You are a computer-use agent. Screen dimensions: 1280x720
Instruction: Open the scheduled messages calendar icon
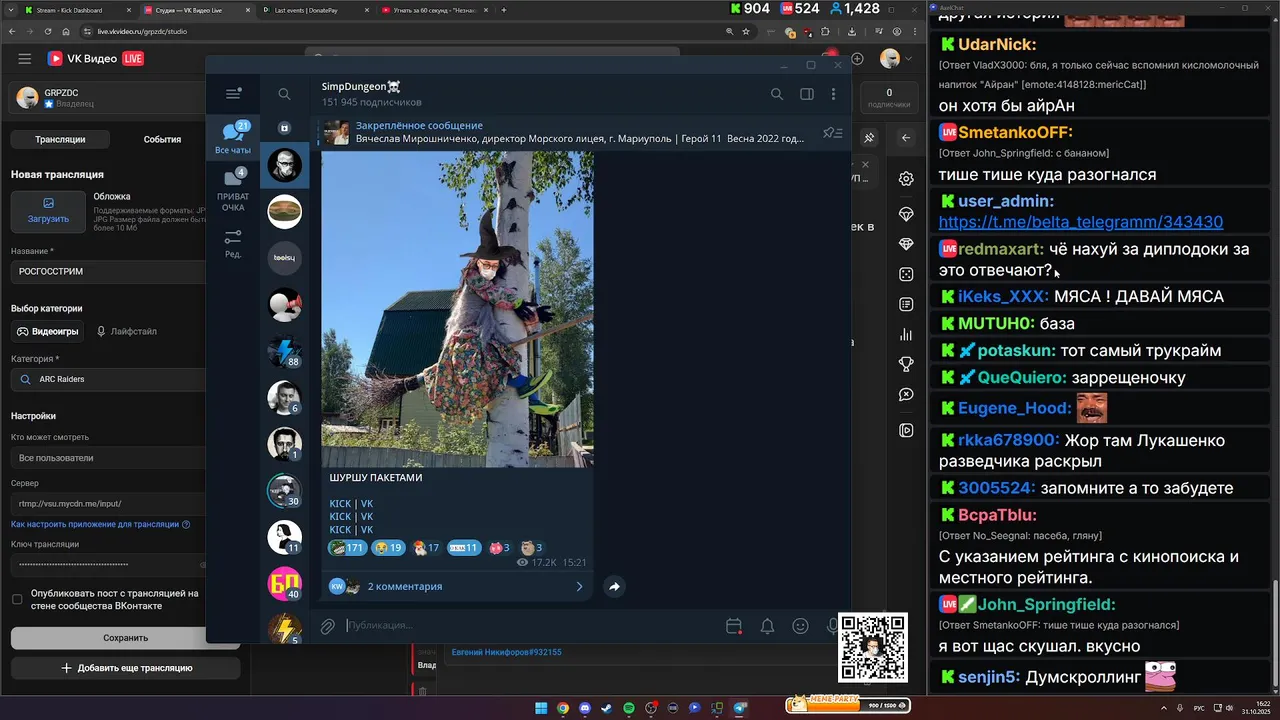tap(734, 626)
